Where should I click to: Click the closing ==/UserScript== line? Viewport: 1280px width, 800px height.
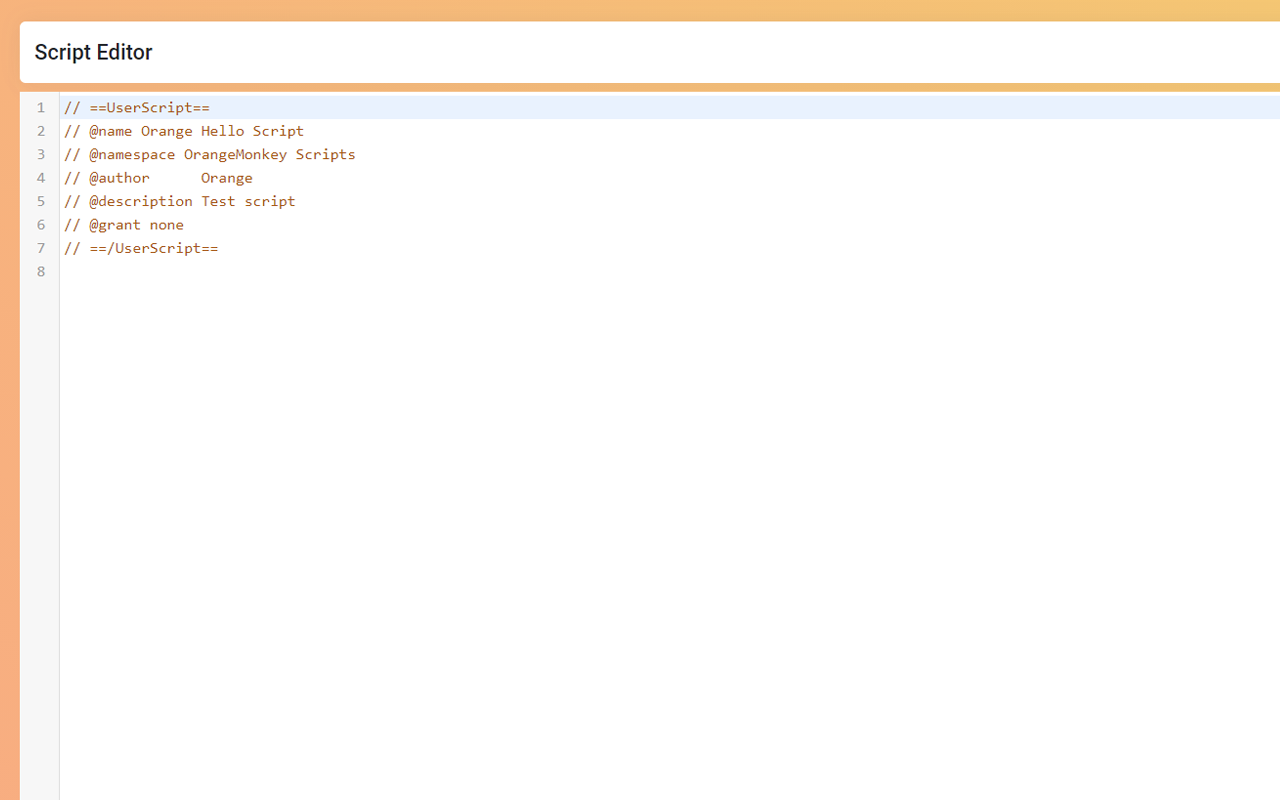[141, 248]
